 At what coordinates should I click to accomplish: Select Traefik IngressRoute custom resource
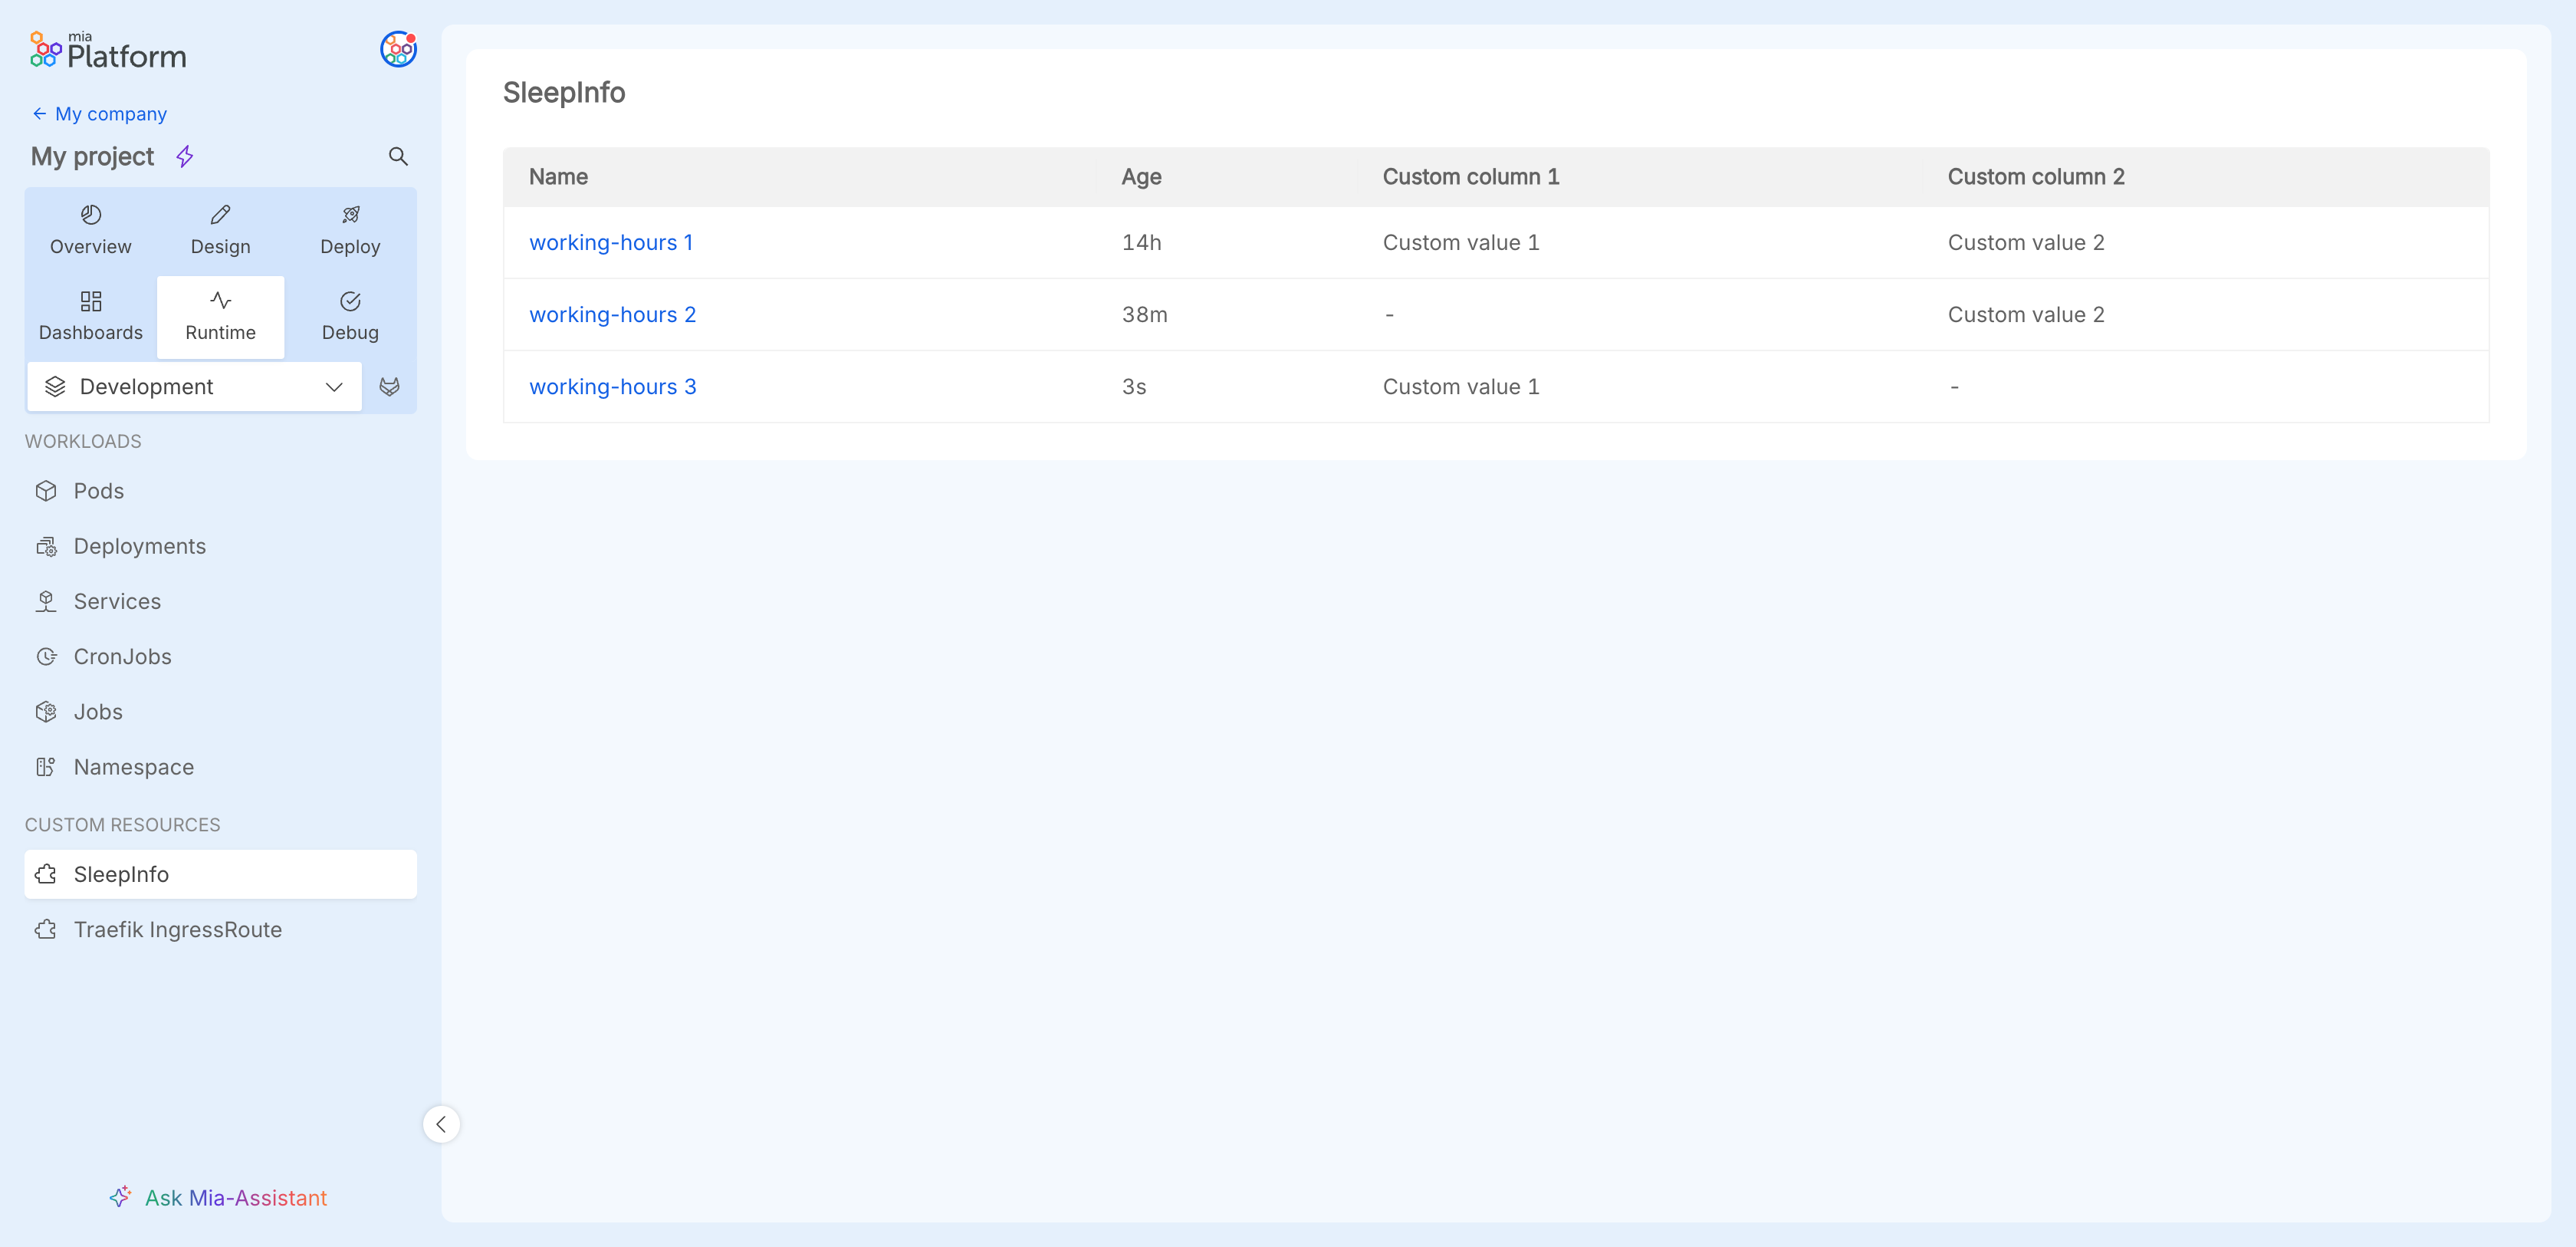coord(177,930)
